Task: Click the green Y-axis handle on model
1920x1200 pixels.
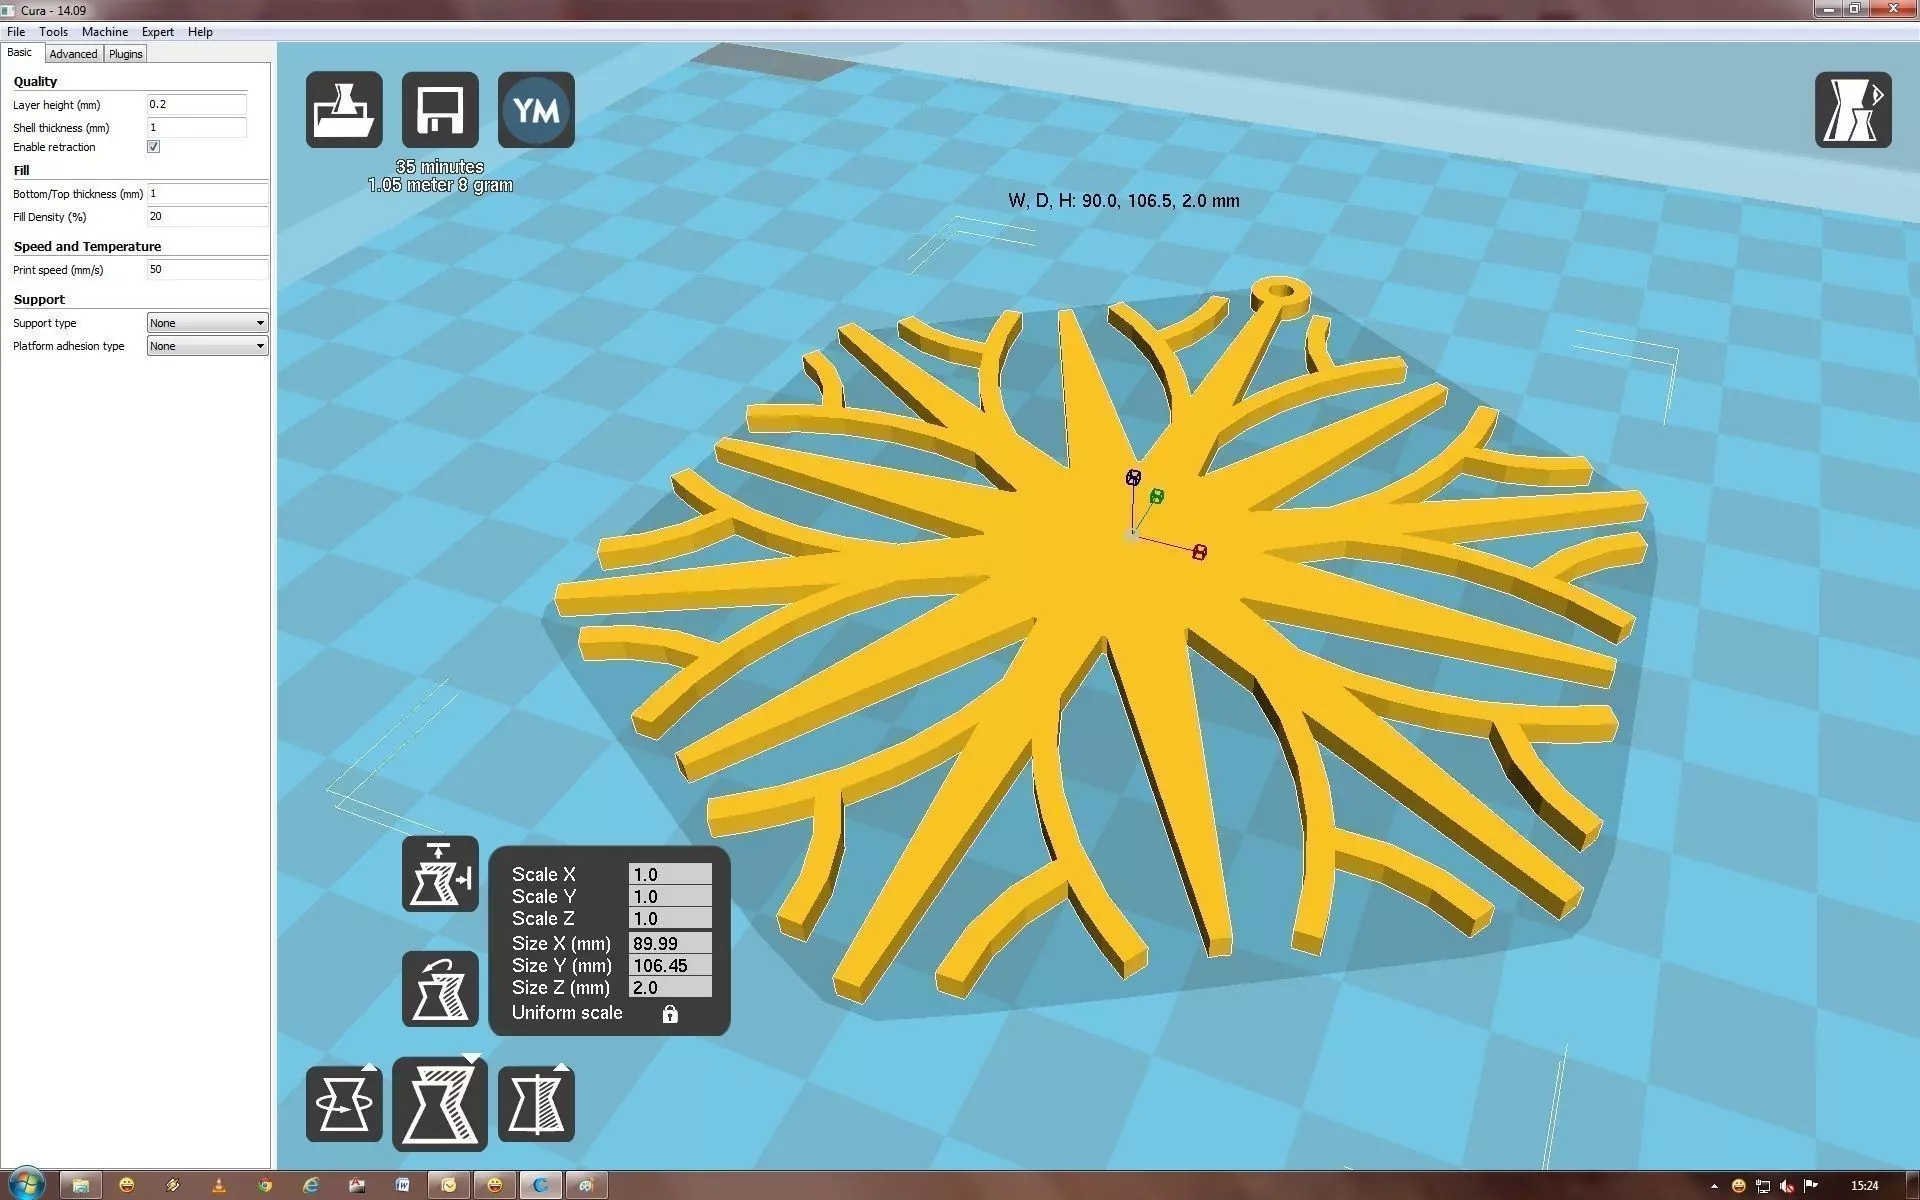Action: (1157, 496)
